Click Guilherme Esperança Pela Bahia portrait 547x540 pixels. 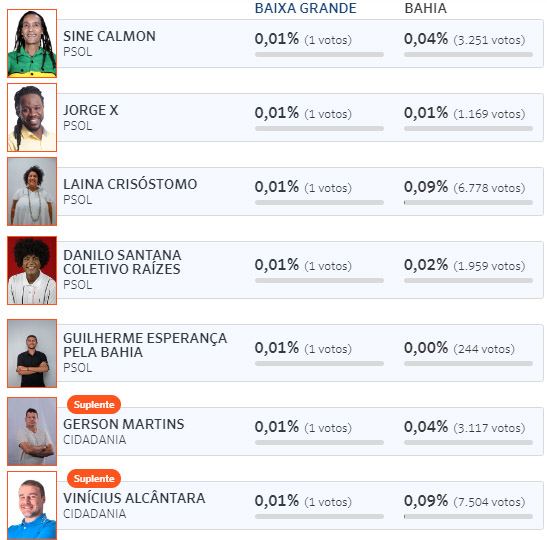click(x=32, y=353)
